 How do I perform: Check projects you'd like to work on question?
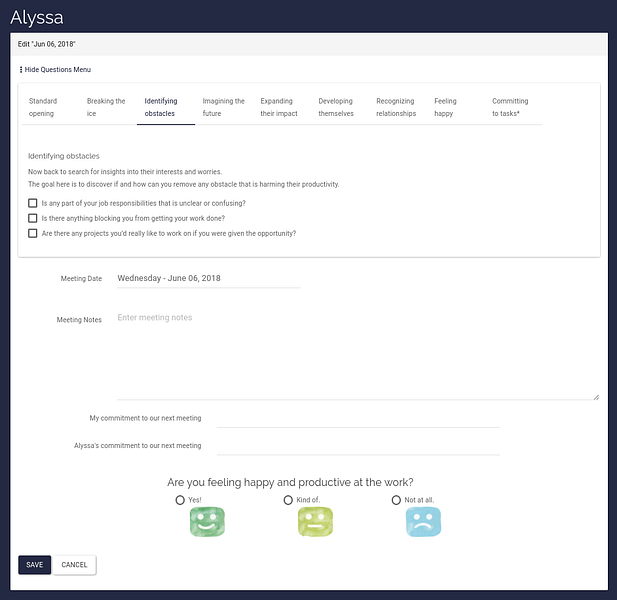click(33, 233)
